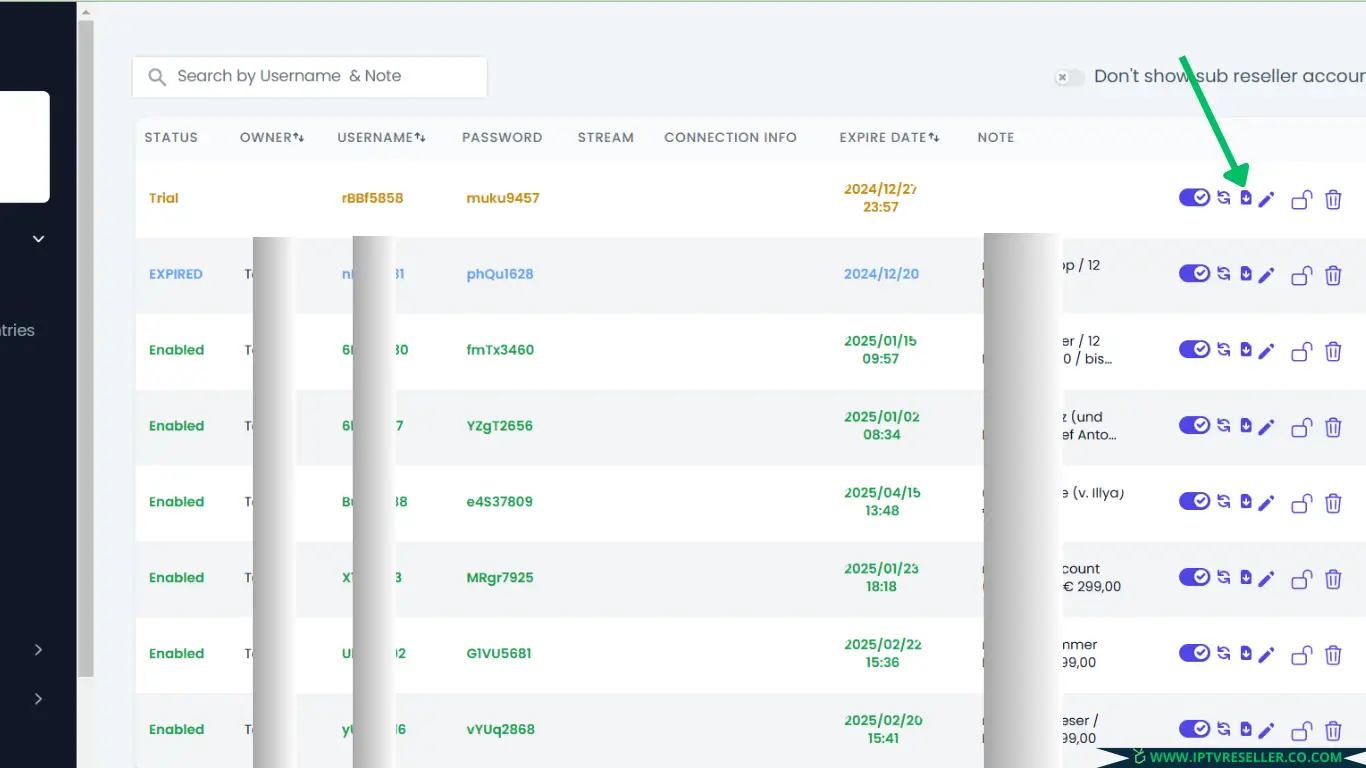Toggle enable switch in fmTx3460 row

pyautogui.click(x=1194, y=350)
